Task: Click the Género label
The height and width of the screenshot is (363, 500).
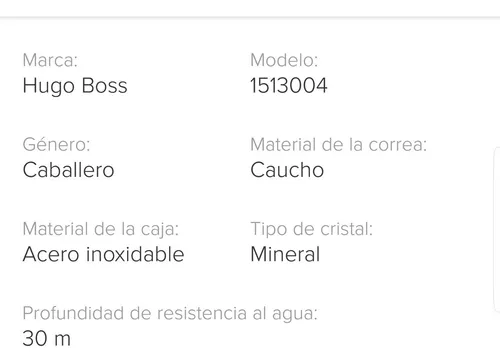Action: pos(56,145)
